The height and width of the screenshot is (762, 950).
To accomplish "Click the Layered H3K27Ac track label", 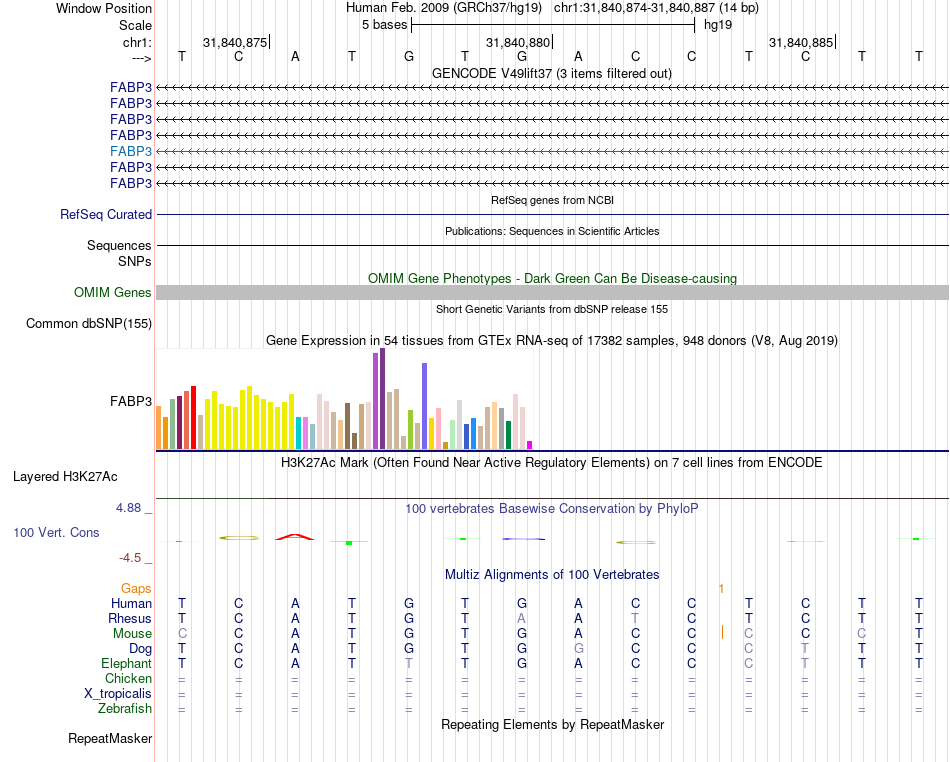I will 65,477.
